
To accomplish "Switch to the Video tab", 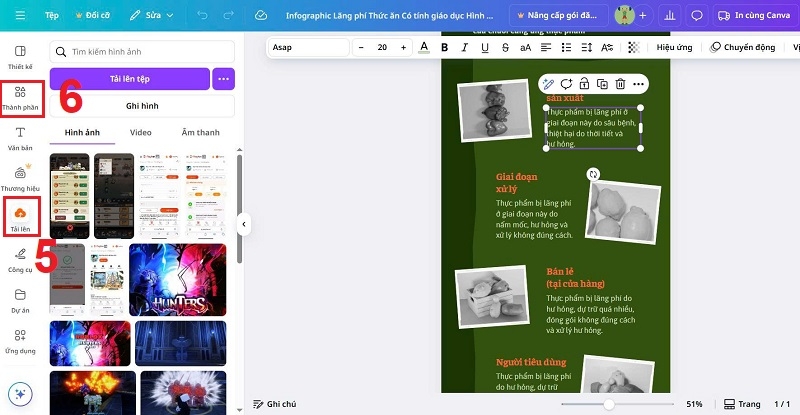I will 140,132.
